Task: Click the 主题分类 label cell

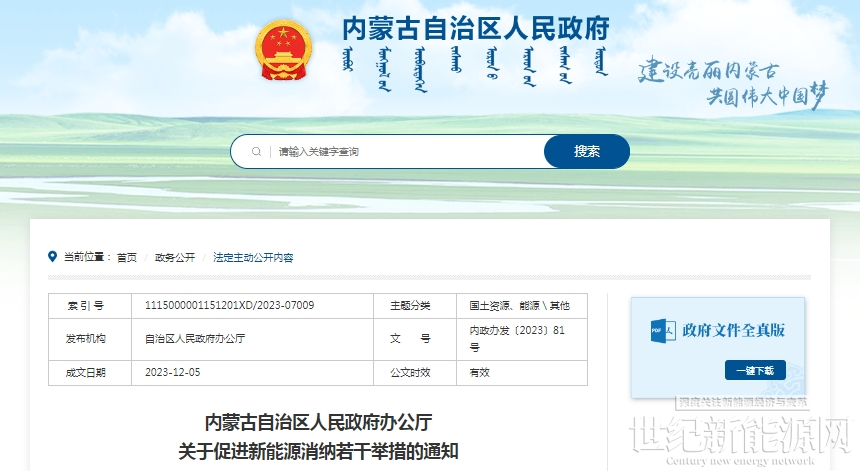Action: point(415,306)
